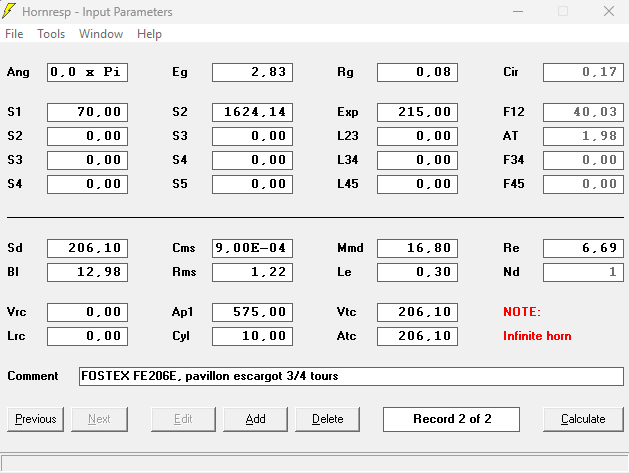Click the Hornresp lightning bolt title icon
Screen dimensions: 629x473
(x=9, y=11)
